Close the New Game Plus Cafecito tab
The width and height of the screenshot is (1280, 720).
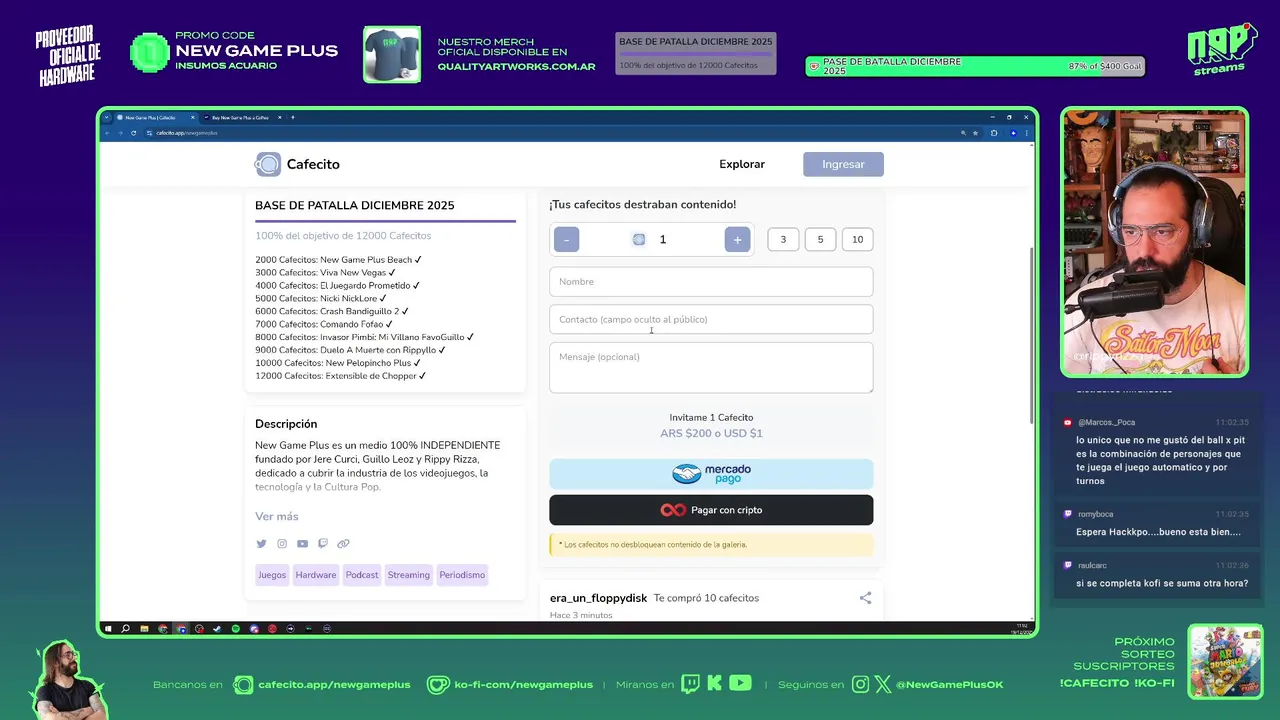point(192,117)
